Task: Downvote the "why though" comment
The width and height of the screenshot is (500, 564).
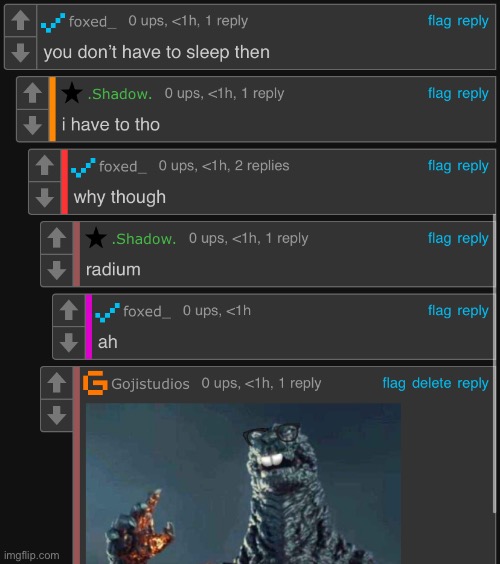Action: coord(45,198)
